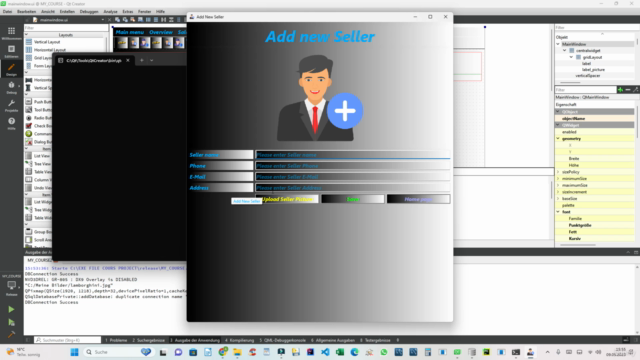The image size is (640, 360).
Task: Select the Design mode pencil icon
Action: tap(11, 69)
